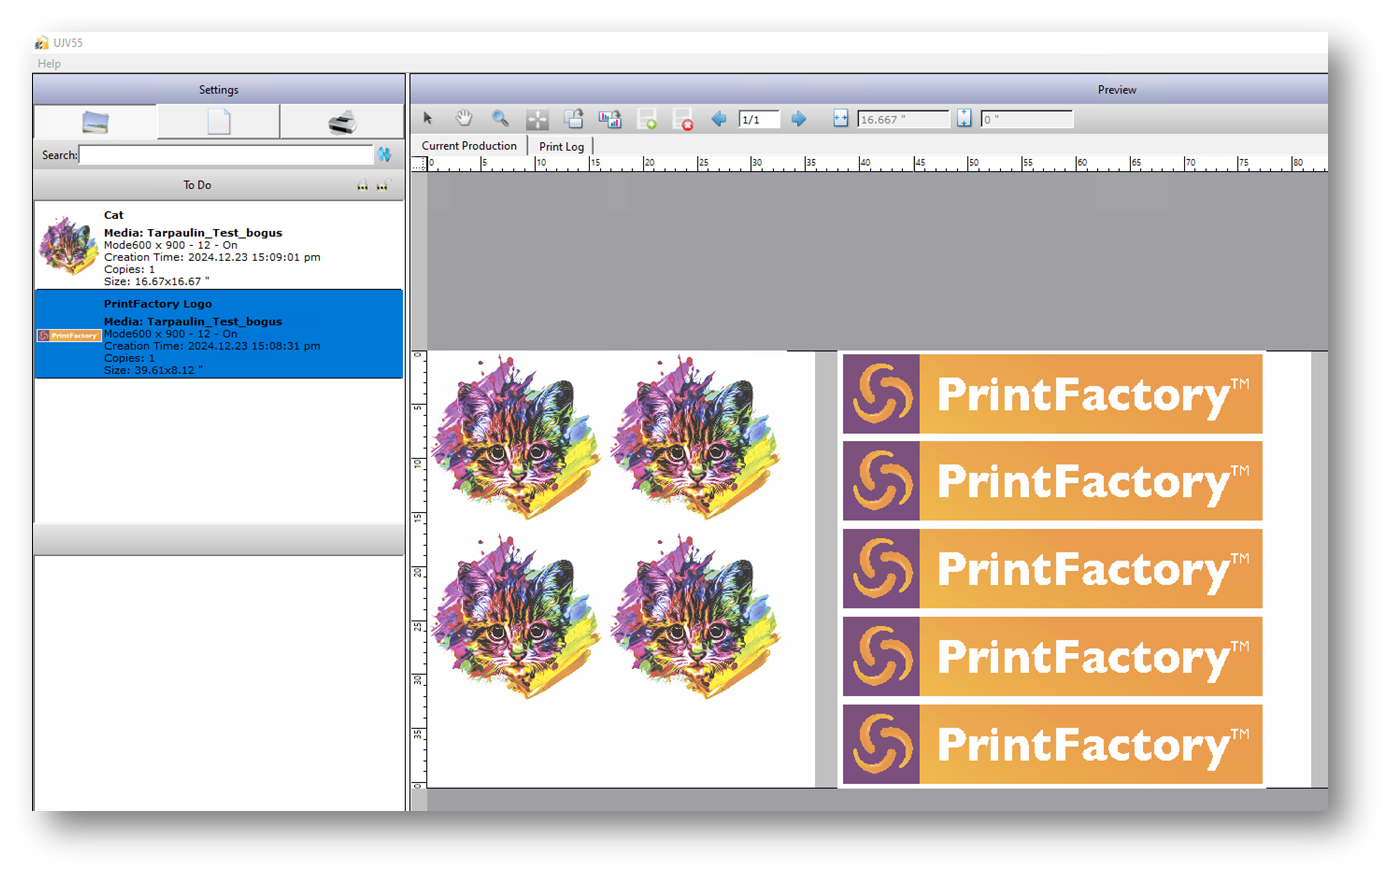This screenshot has height=876, width=1393.
Task: Select the arrow pointer tool
Action: point(428,119)
